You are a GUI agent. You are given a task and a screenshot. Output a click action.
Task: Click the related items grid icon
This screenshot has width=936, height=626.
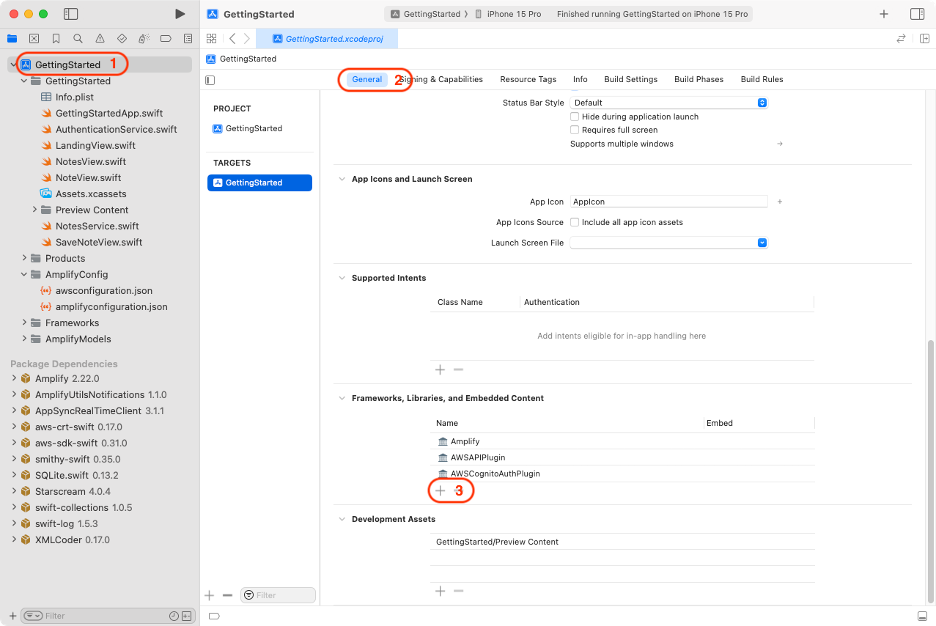(211, 39)
